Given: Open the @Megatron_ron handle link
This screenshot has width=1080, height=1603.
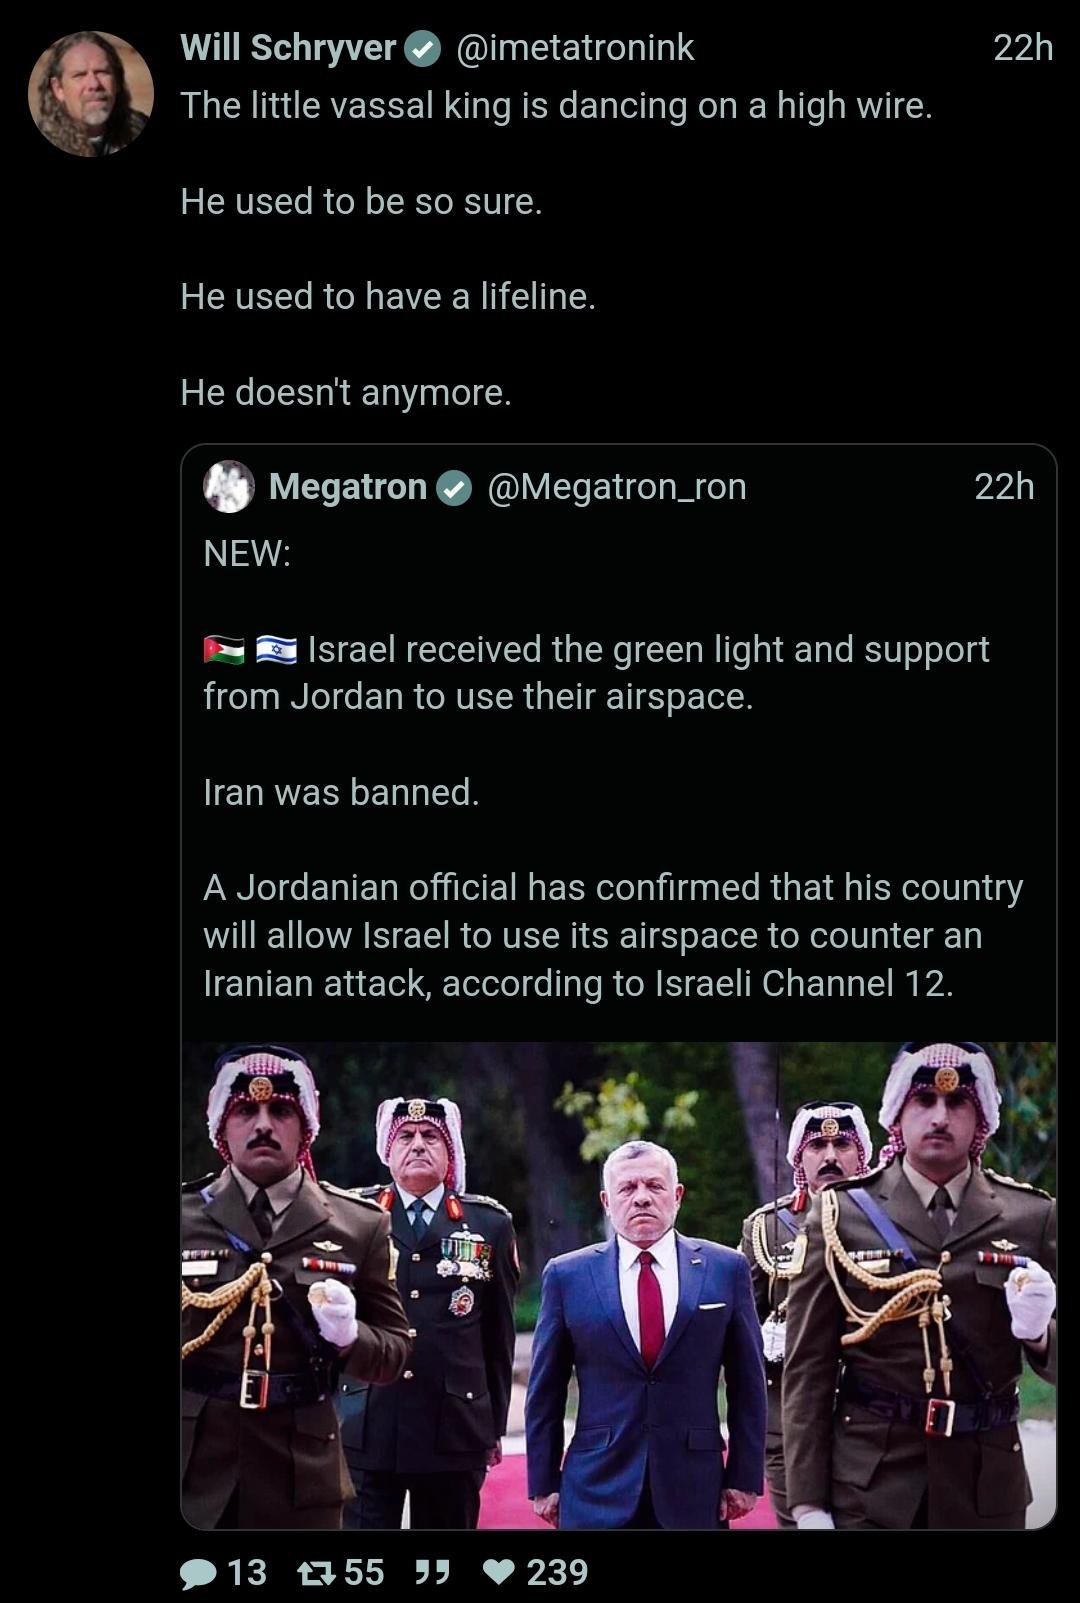Looking at the screenshot, I should (x=616, y=487).
